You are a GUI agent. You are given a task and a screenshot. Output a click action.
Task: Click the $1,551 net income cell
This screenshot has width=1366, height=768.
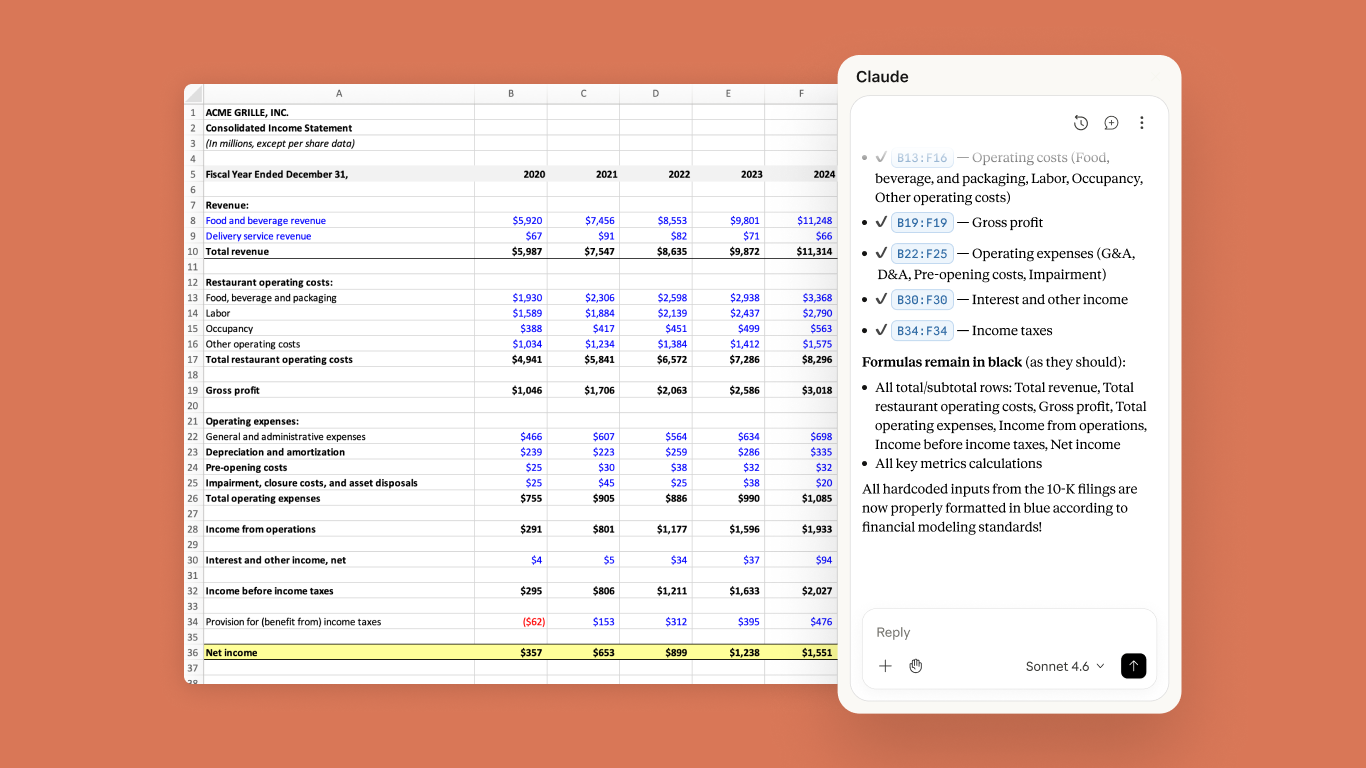pyautogui.click(x=800, y=652)
